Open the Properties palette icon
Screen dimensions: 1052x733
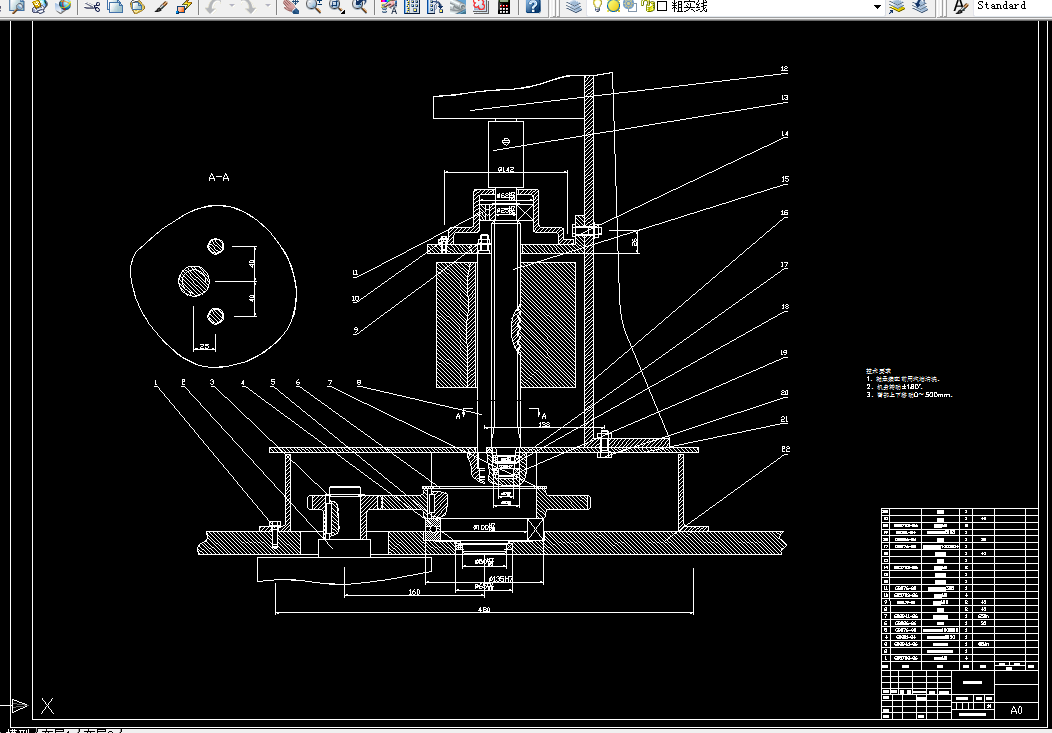pyautogui.click(x=389, y=7)
